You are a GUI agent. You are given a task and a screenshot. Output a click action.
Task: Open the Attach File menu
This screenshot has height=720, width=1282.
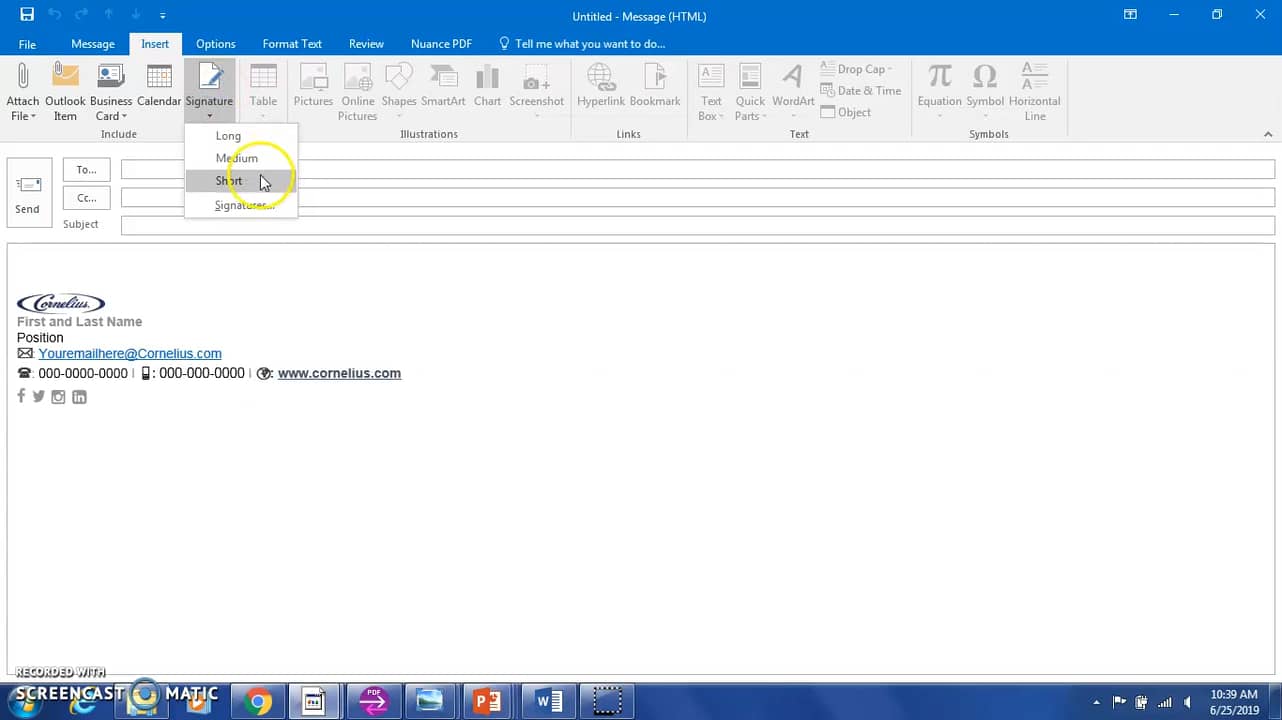(22, 92)
